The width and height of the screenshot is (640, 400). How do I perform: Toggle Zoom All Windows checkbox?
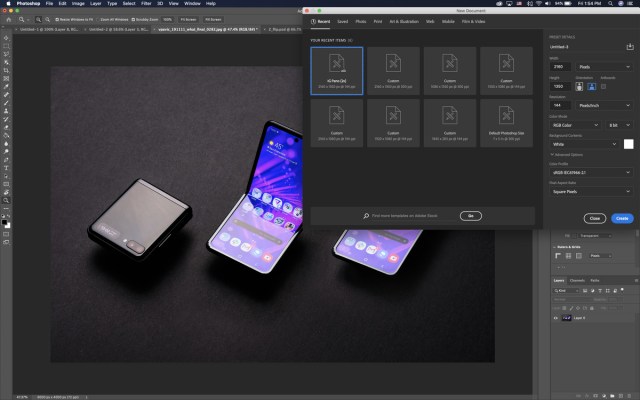point(98,20)
